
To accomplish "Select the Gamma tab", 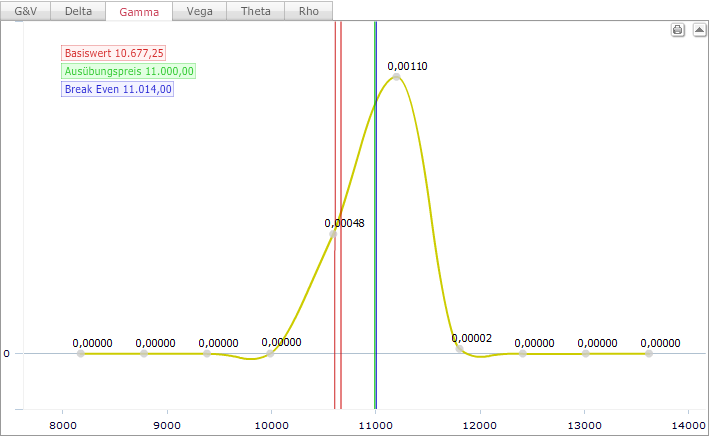I will point(139,12).
